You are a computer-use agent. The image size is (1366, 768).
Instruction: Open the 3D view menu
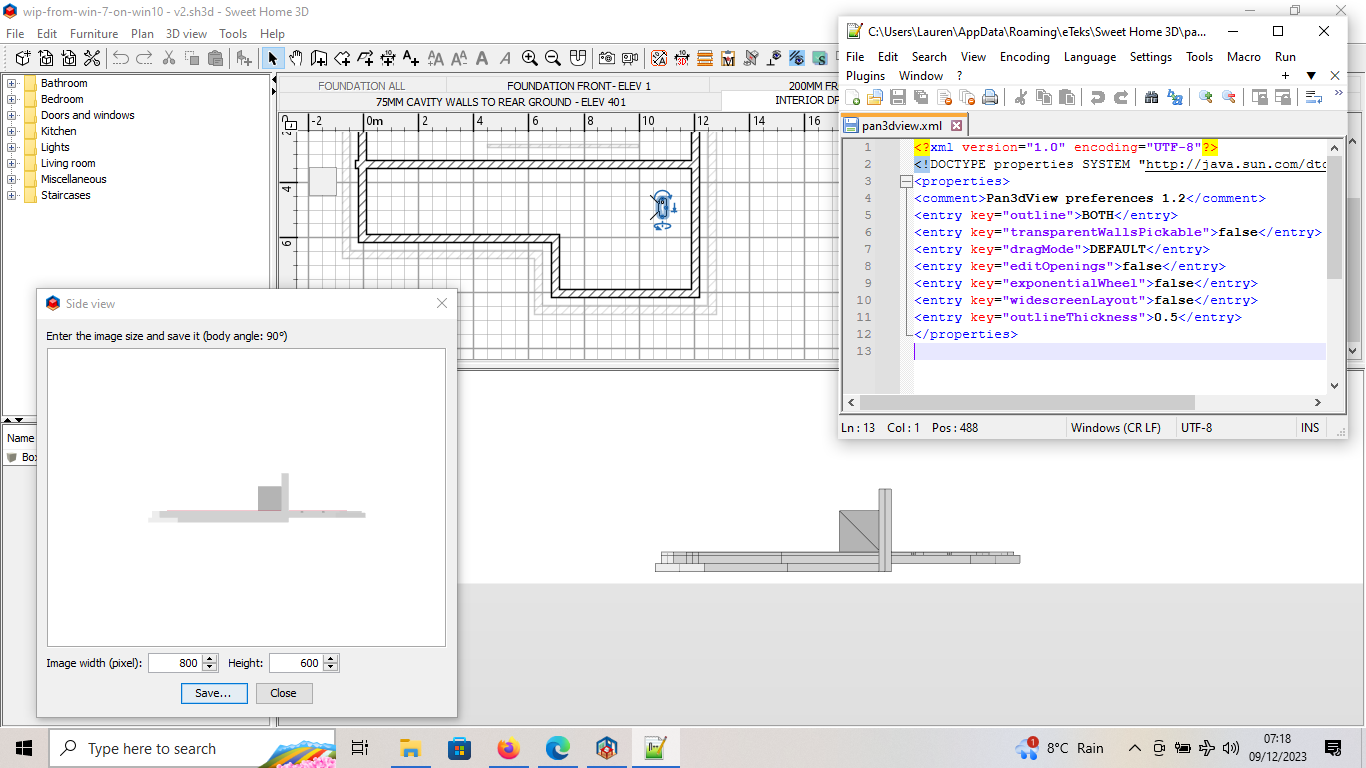click(x=186, y=33)
